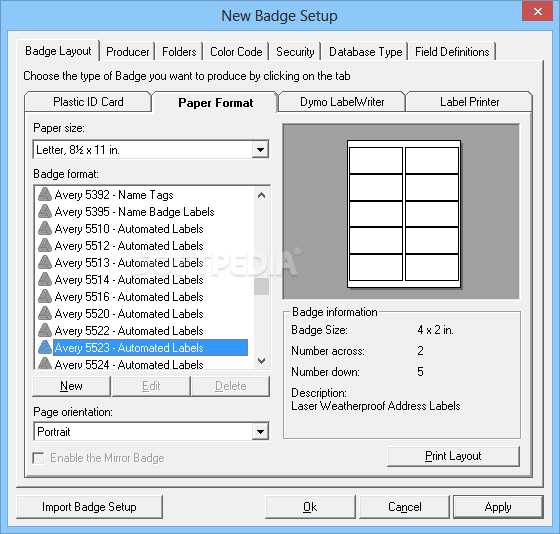Click the Delete badge format button

(x=230, y=386)
